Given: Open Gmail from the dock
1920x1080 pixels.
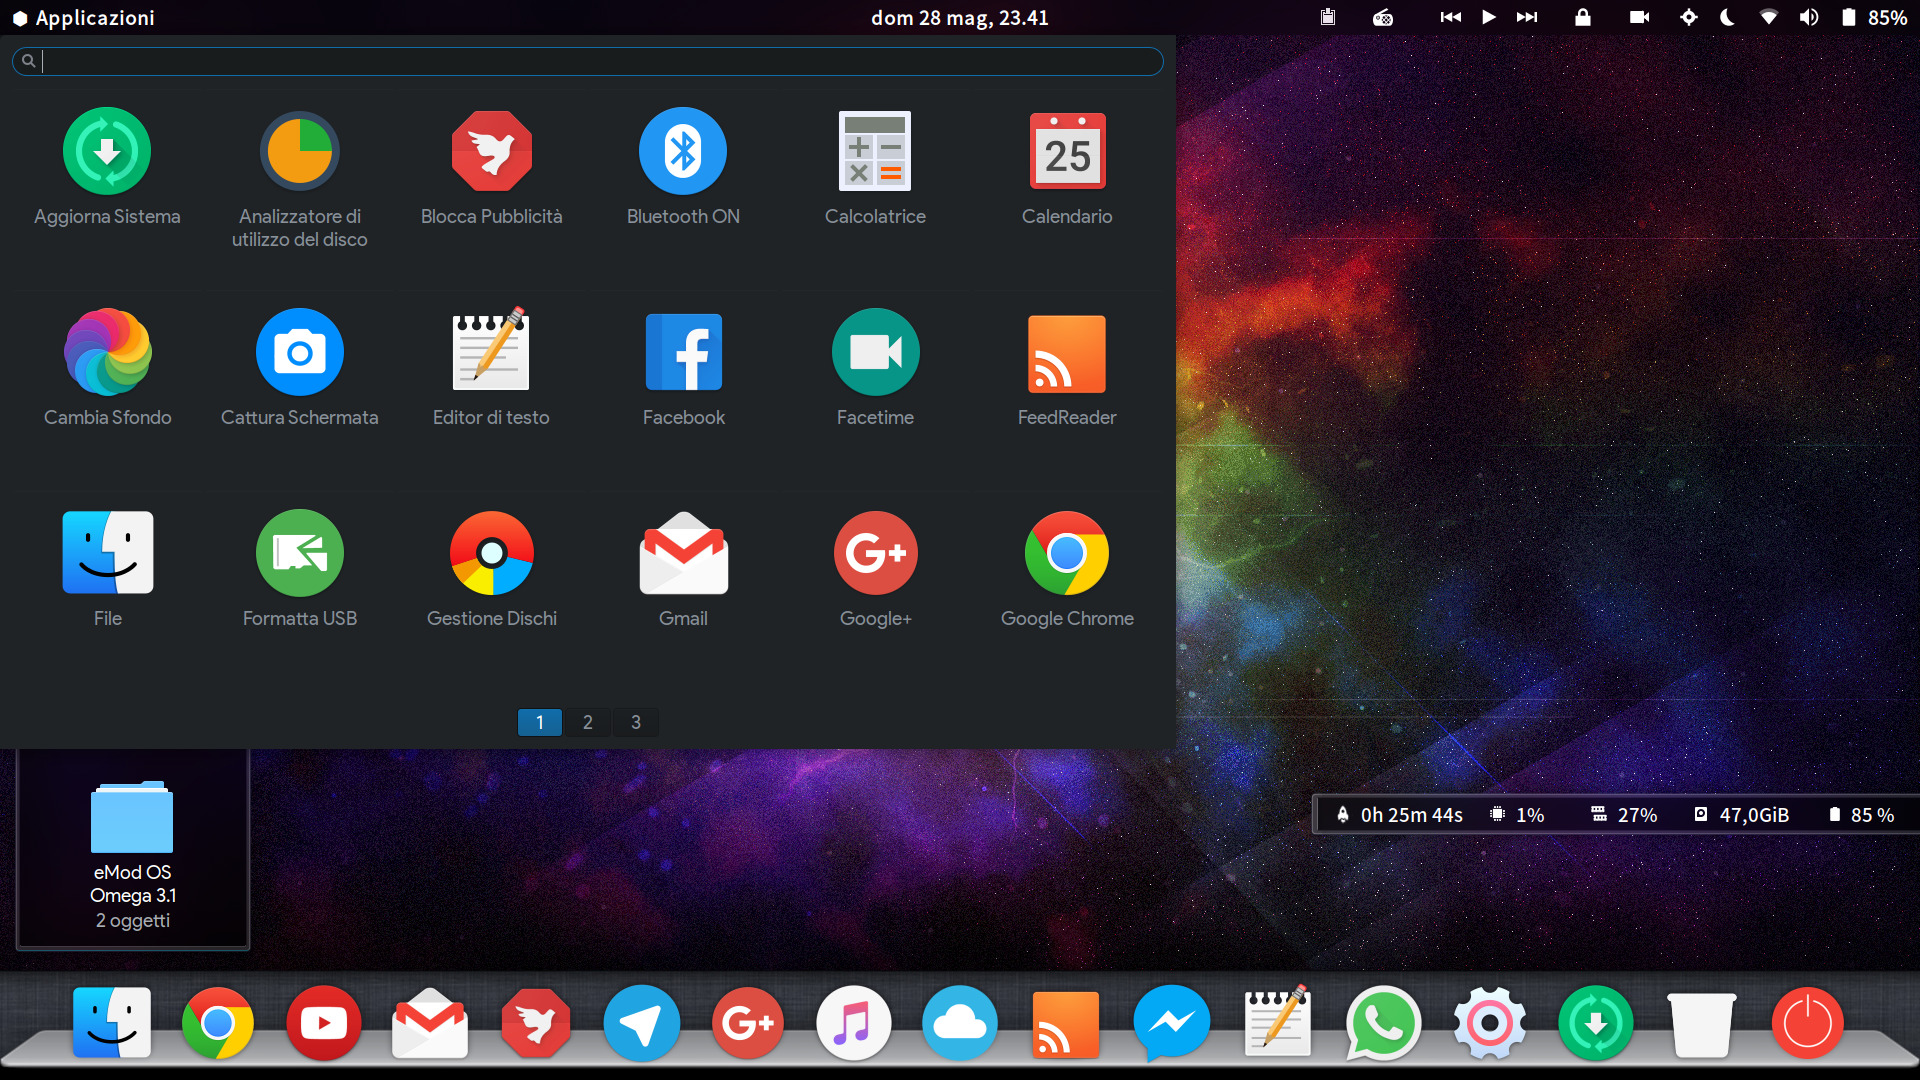Looking at the screenshot, I should 430,1023.
